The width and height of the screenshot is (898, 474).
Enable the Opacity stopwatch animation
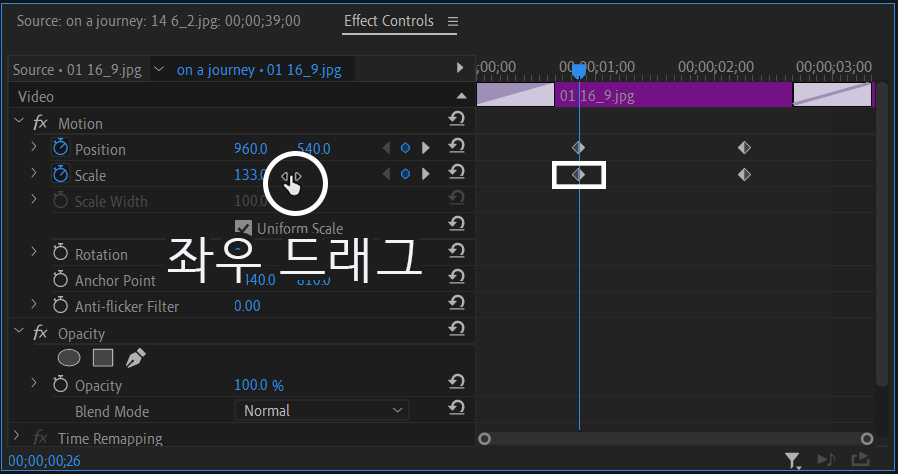tap(60, 384)
